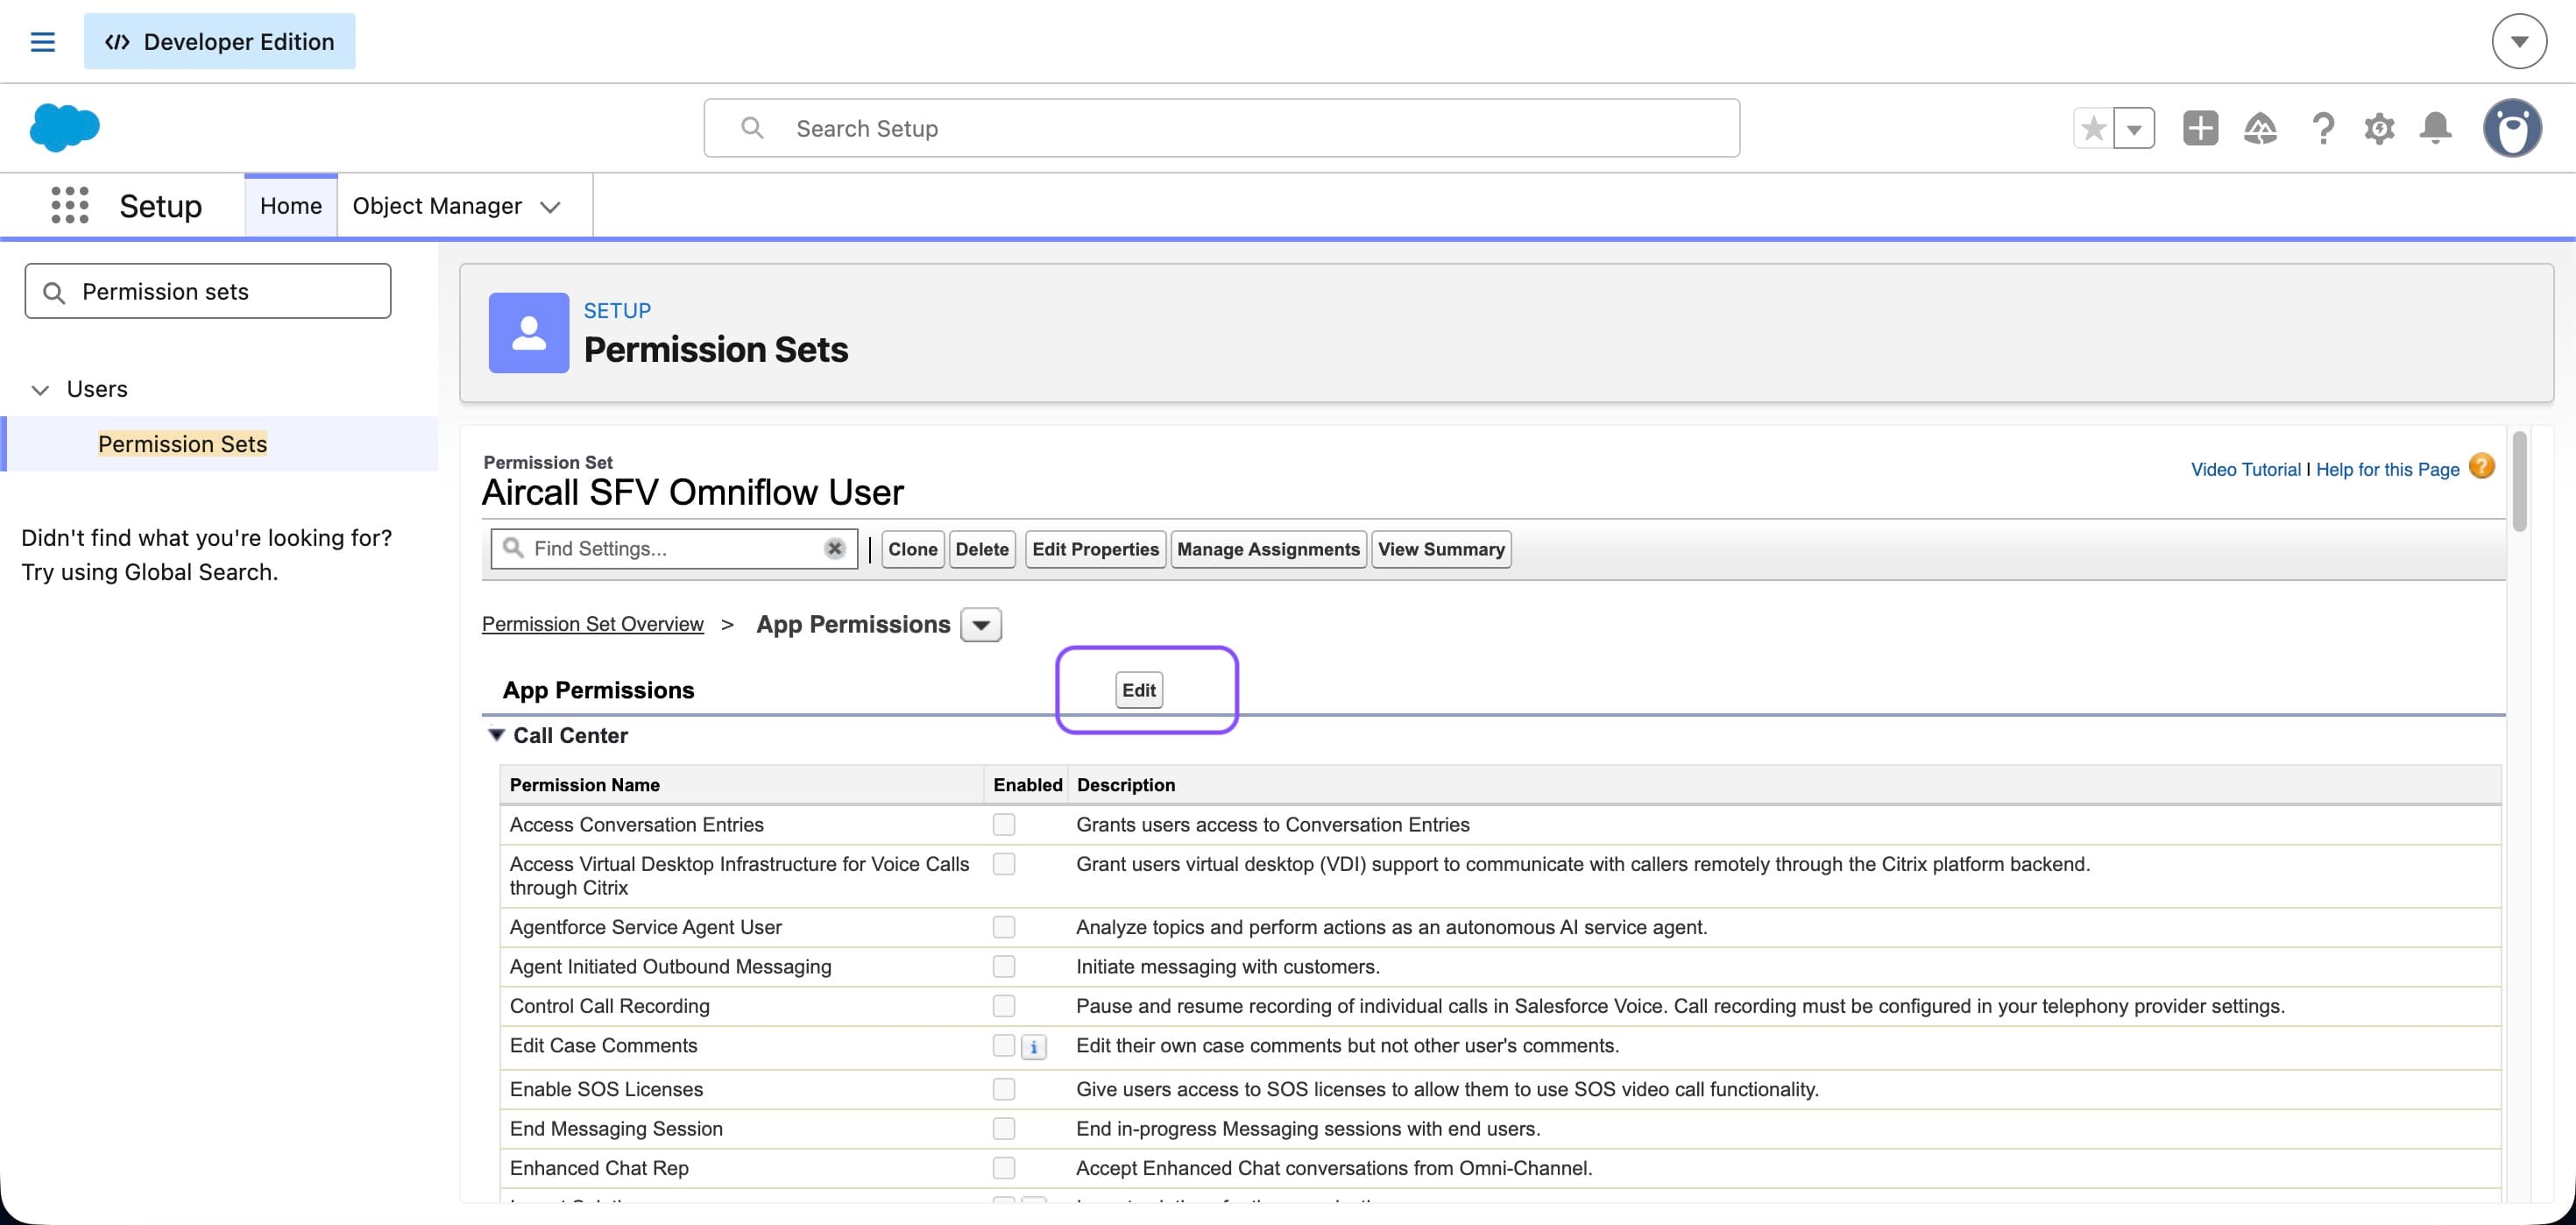The image size is (2576, 1225).
Task: Click the Search Setup field
Action: point(1222,128)
